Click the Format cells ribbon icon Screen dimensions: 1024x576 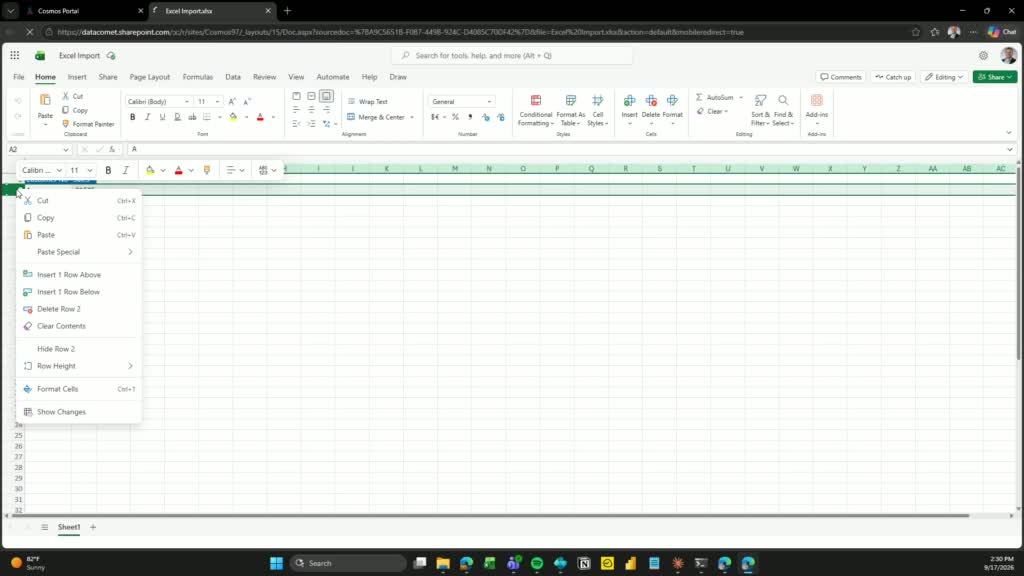click(672, 101)
